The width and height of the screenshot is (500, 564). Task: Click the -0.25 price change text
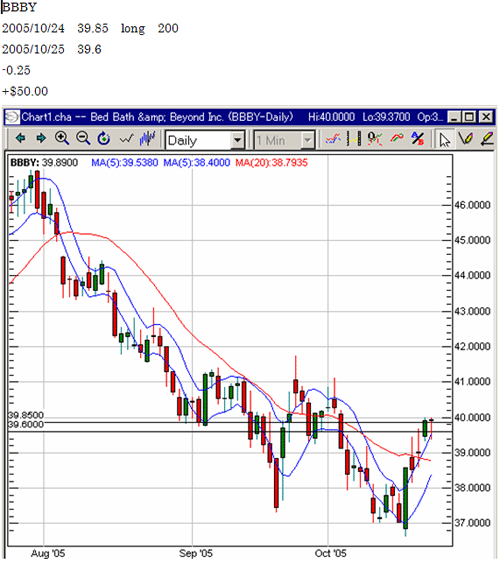16,70
